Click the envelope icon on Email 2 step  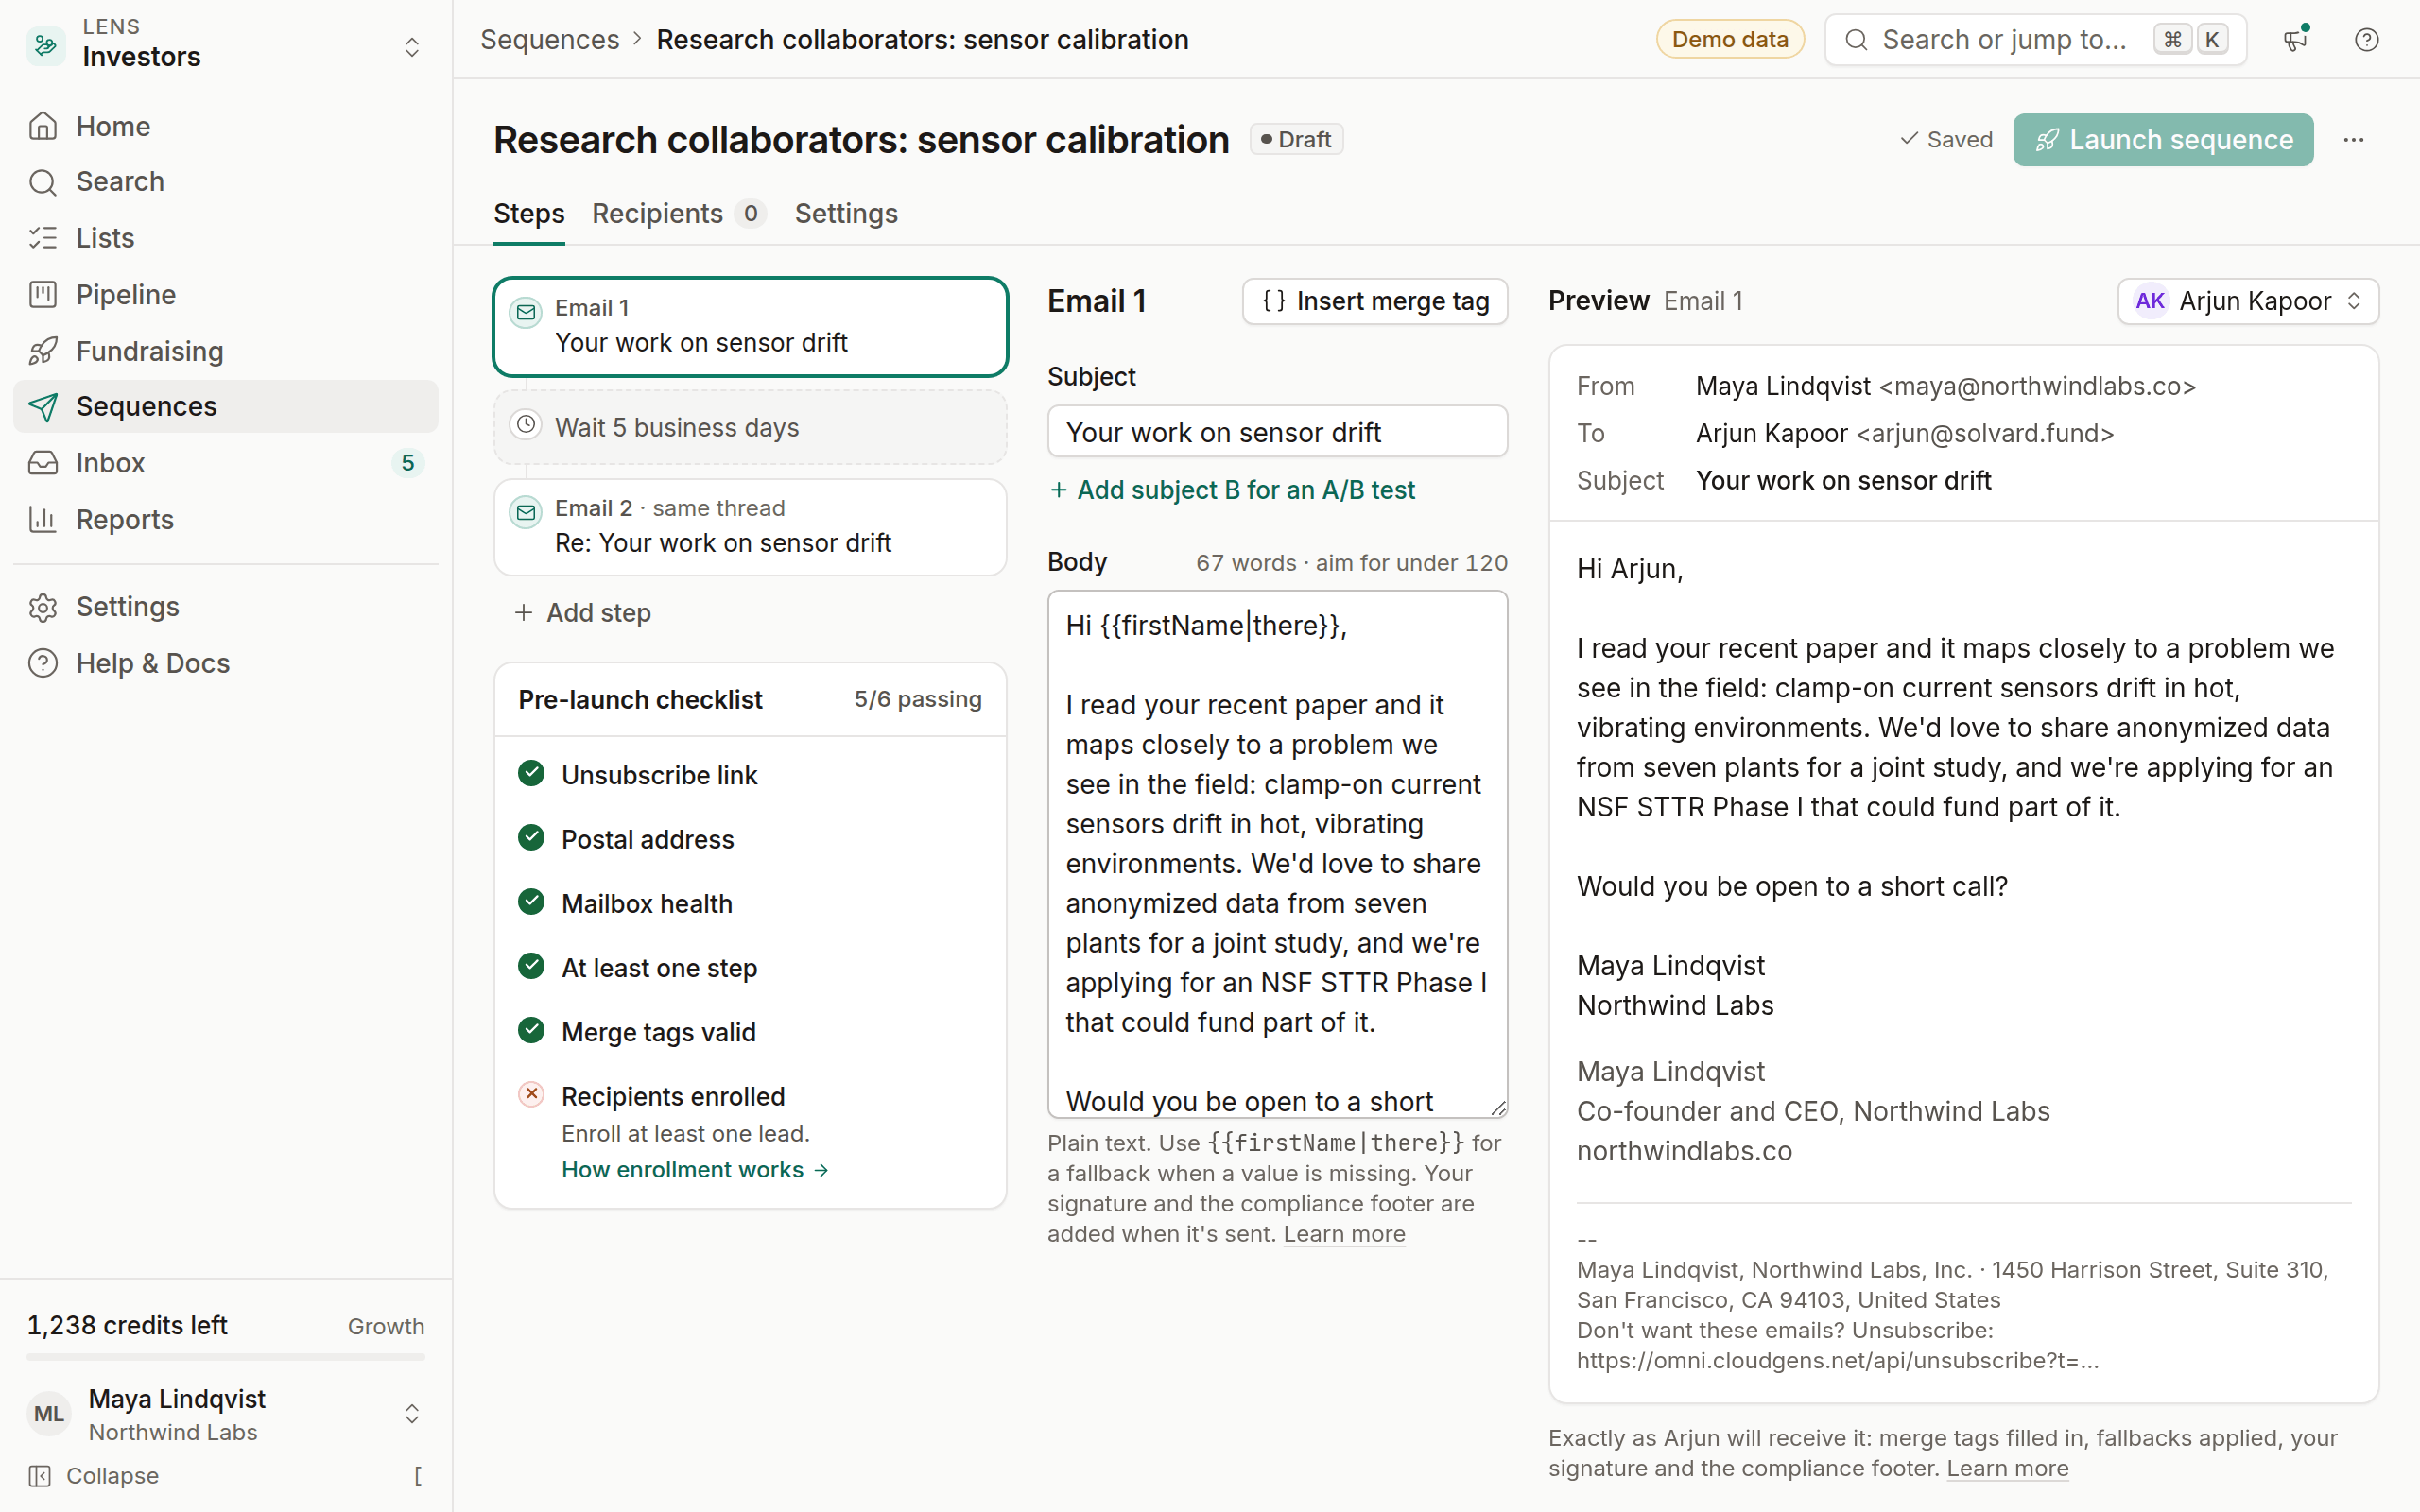[x=526, y=513]
